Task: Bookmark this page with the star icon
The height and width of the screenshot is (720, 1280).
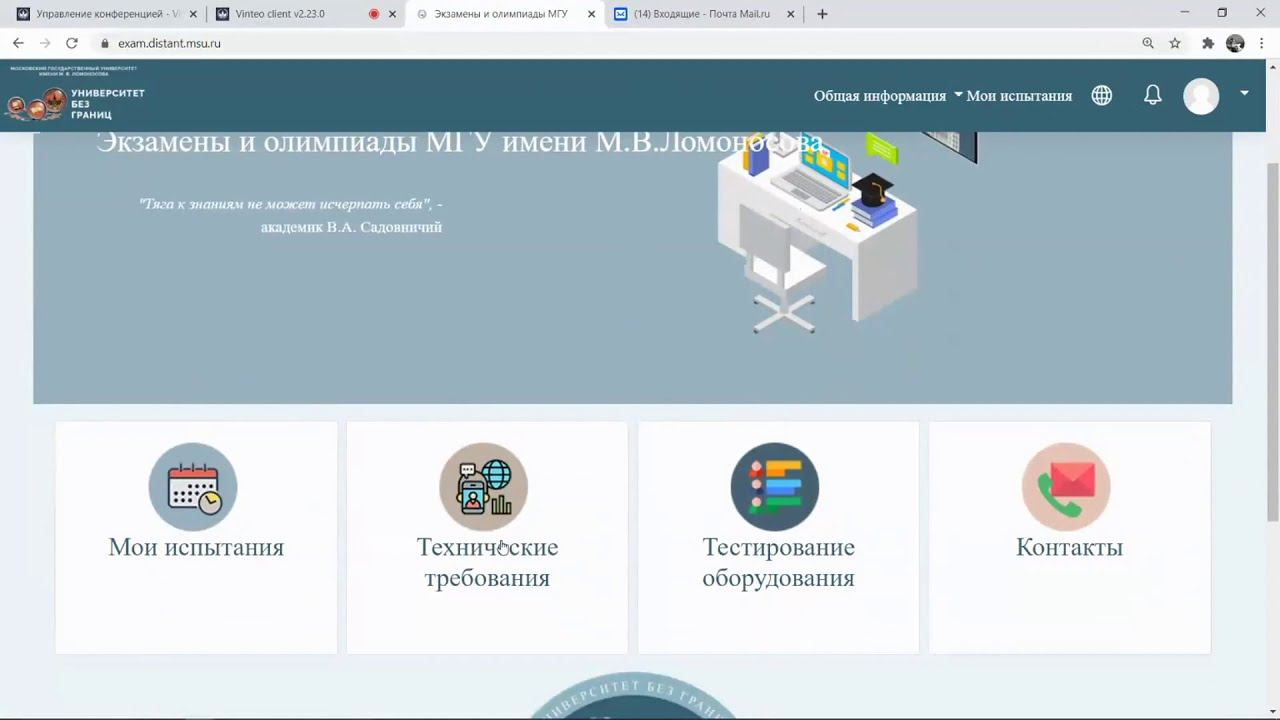Action: tap(1175, 43)
